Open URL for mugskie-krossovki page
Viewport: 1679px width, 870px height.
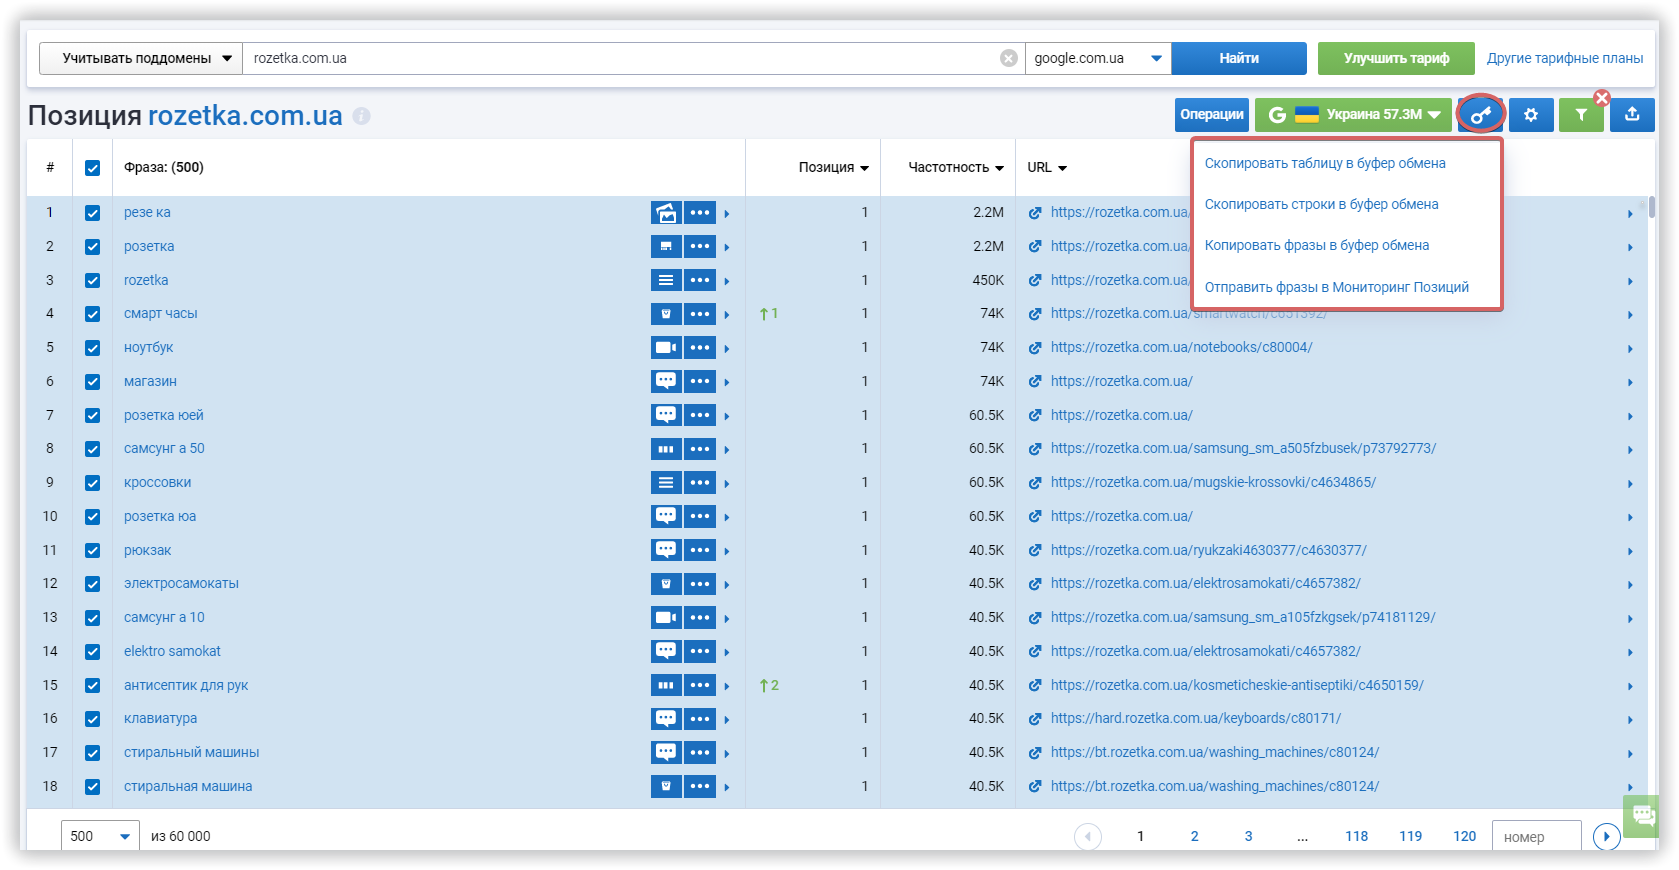tap(1213, 482)
